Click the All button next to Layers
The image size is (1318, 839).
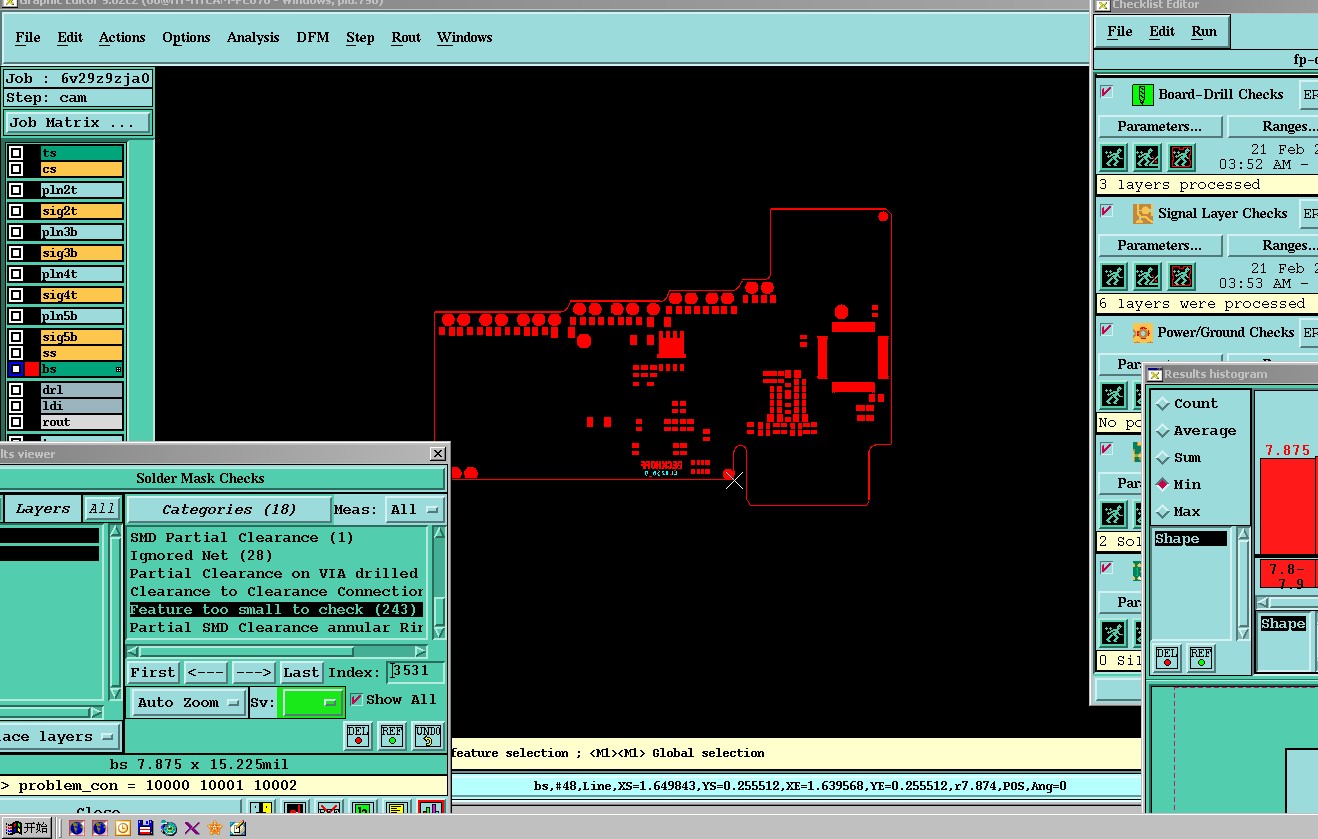click(102, 509)
